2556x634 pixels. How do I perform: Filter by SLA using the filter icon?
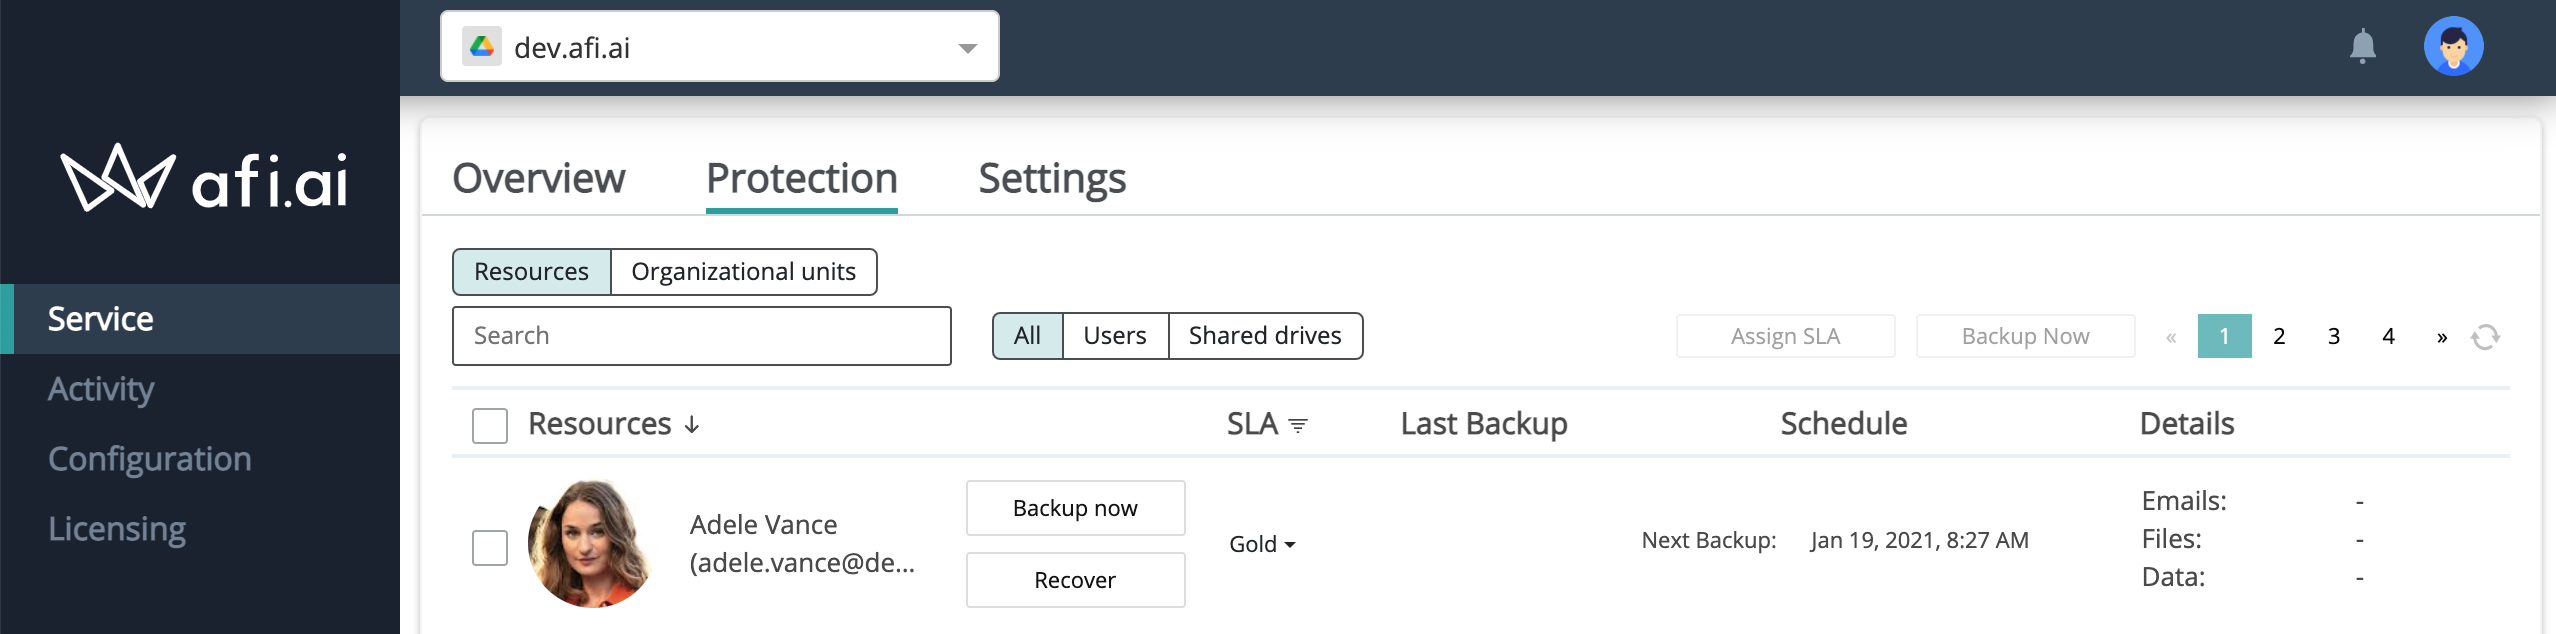point(1298,425)
